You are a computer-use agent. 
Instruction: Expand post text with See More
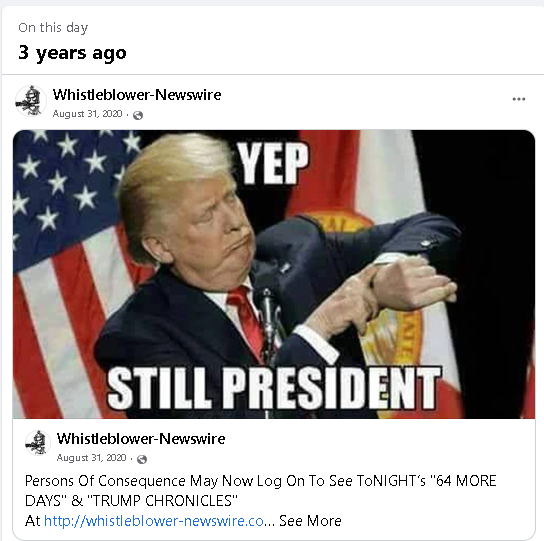[310, 521]
